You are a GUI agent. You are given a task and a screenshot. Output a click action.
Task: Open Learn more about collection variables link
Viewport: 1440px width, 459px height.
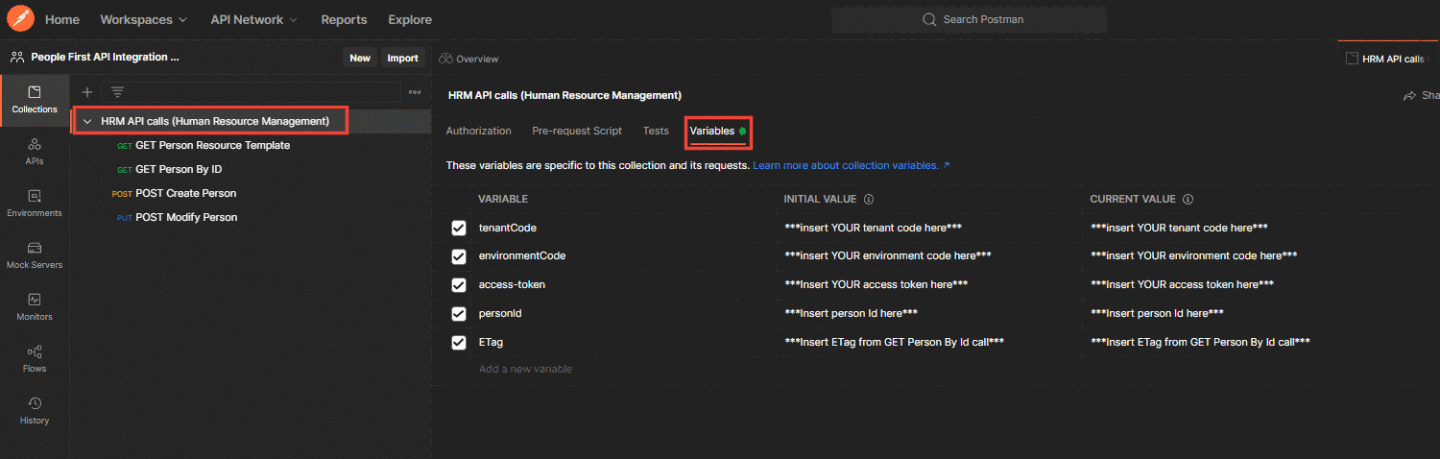click(x=851, y=165)
